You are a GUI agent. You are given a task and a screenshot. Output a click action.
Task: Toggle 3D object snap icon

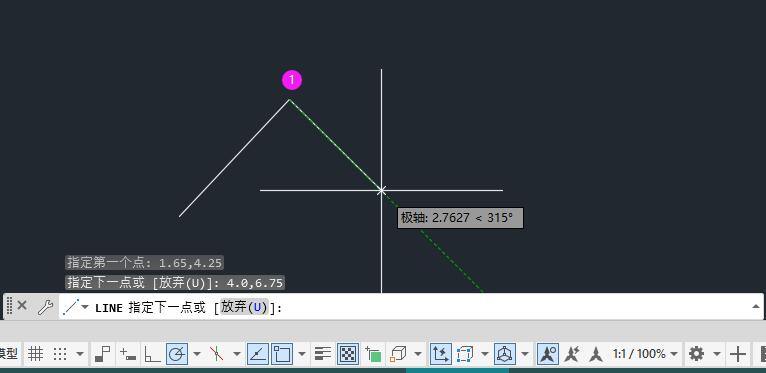click(x=398, y=353)
